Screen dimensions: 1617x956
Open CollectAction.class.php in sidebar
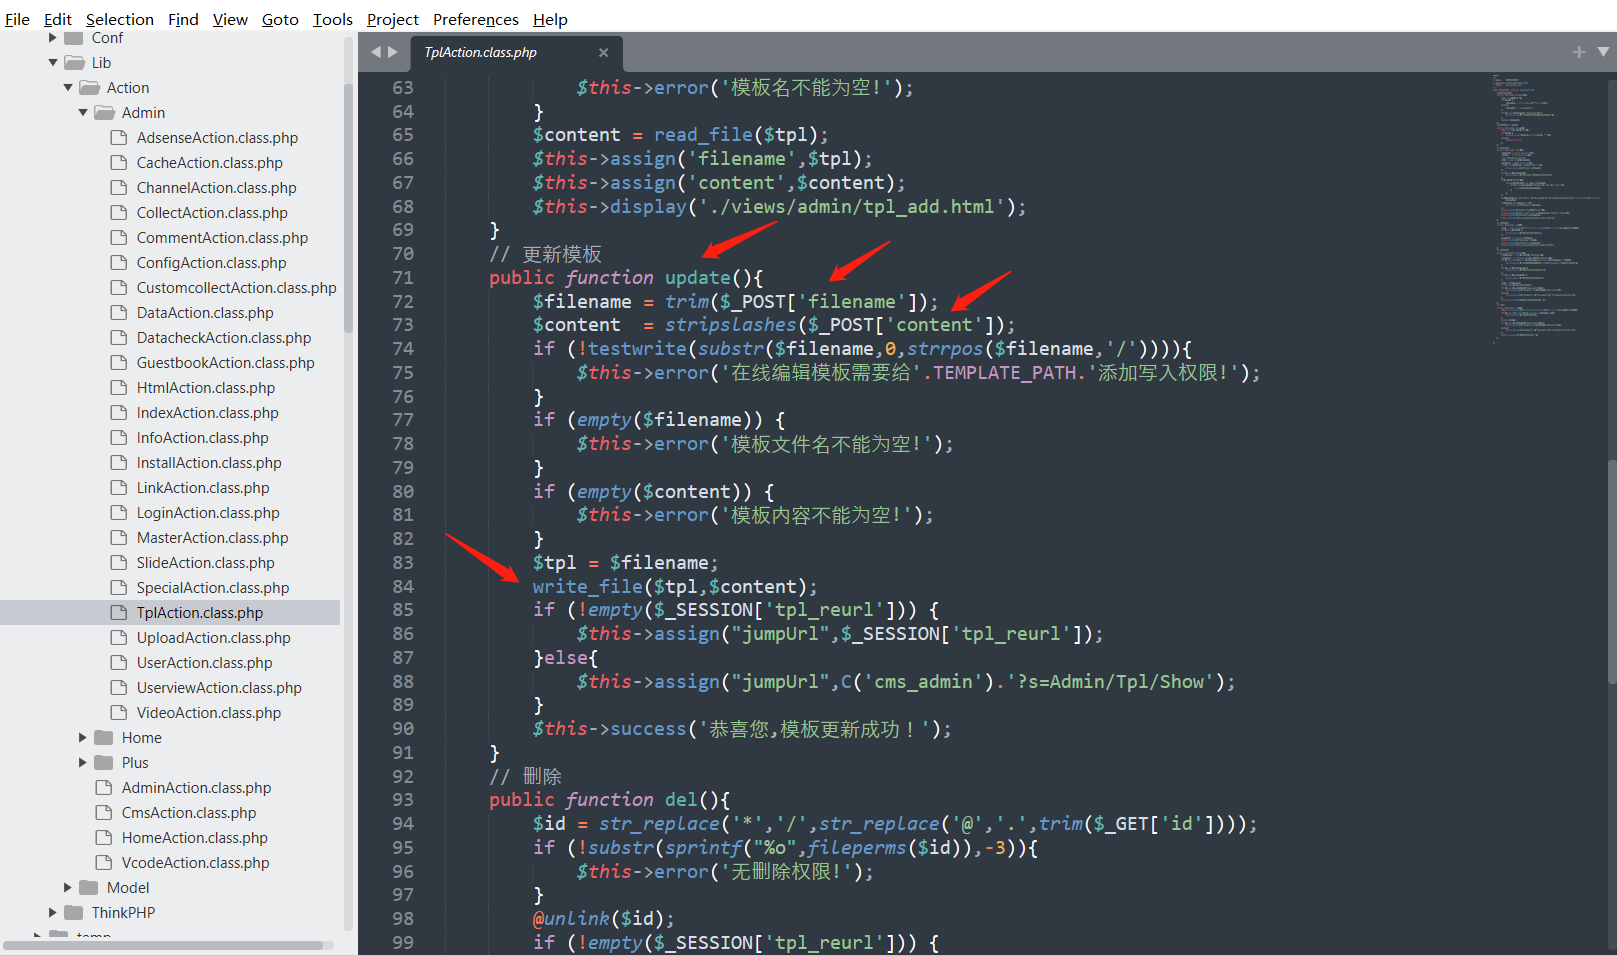[212, 213]
